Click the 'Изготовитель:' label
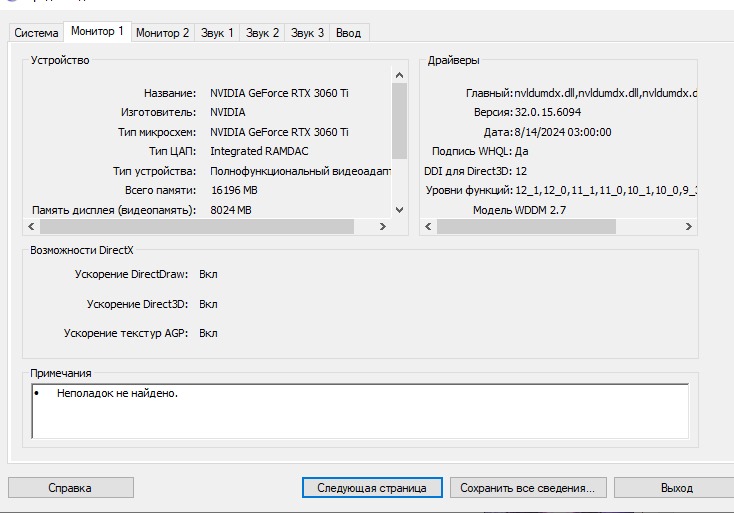Screen dimensions: 734x513 [158, 112]
